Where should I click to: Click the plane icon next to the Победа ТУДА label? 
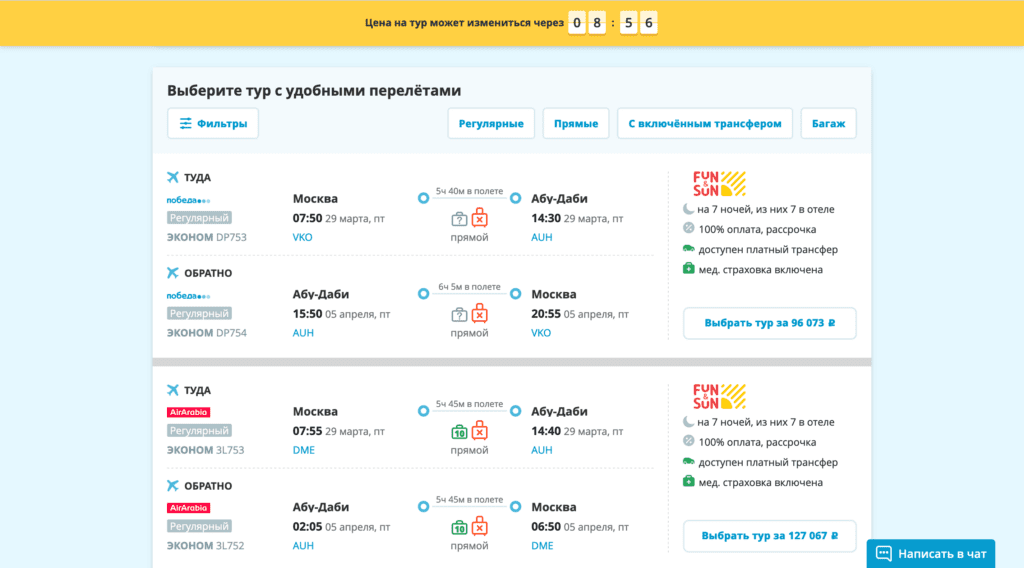pos(172,177)
